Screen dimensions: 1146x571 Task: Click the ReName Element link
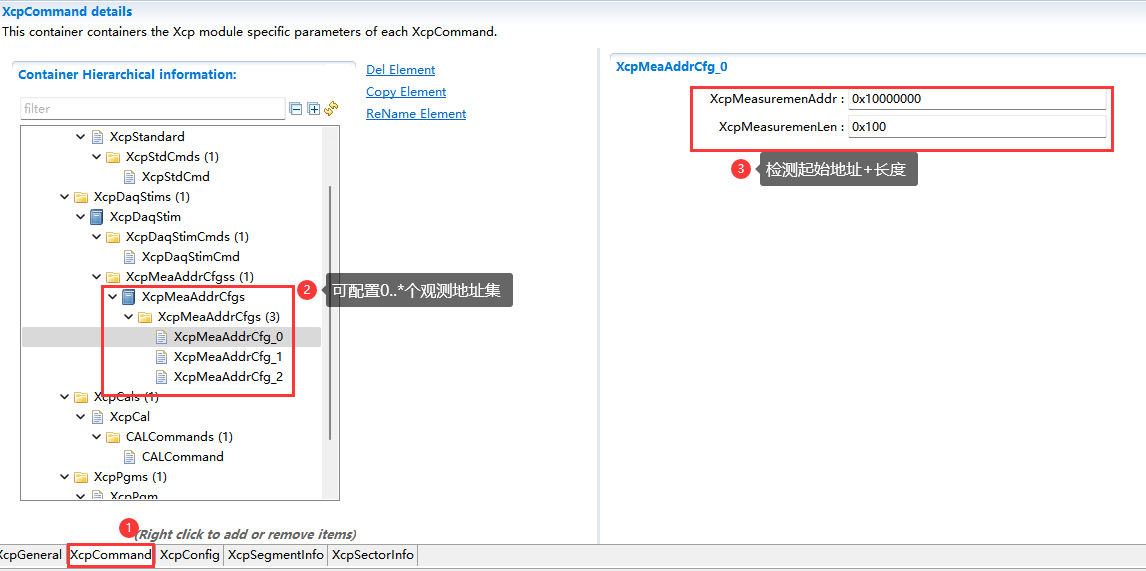(416, 114)
